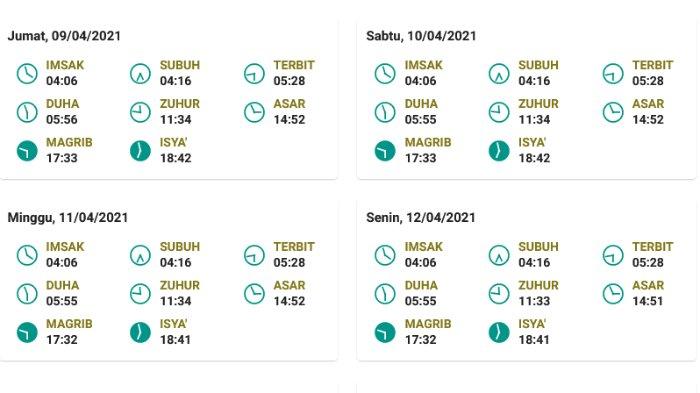Image resolution: width=700 pixels, height=393 pixels.
Task: Select the Senin, 12/04/2021 date heading
Action: [x=421, y=218]
